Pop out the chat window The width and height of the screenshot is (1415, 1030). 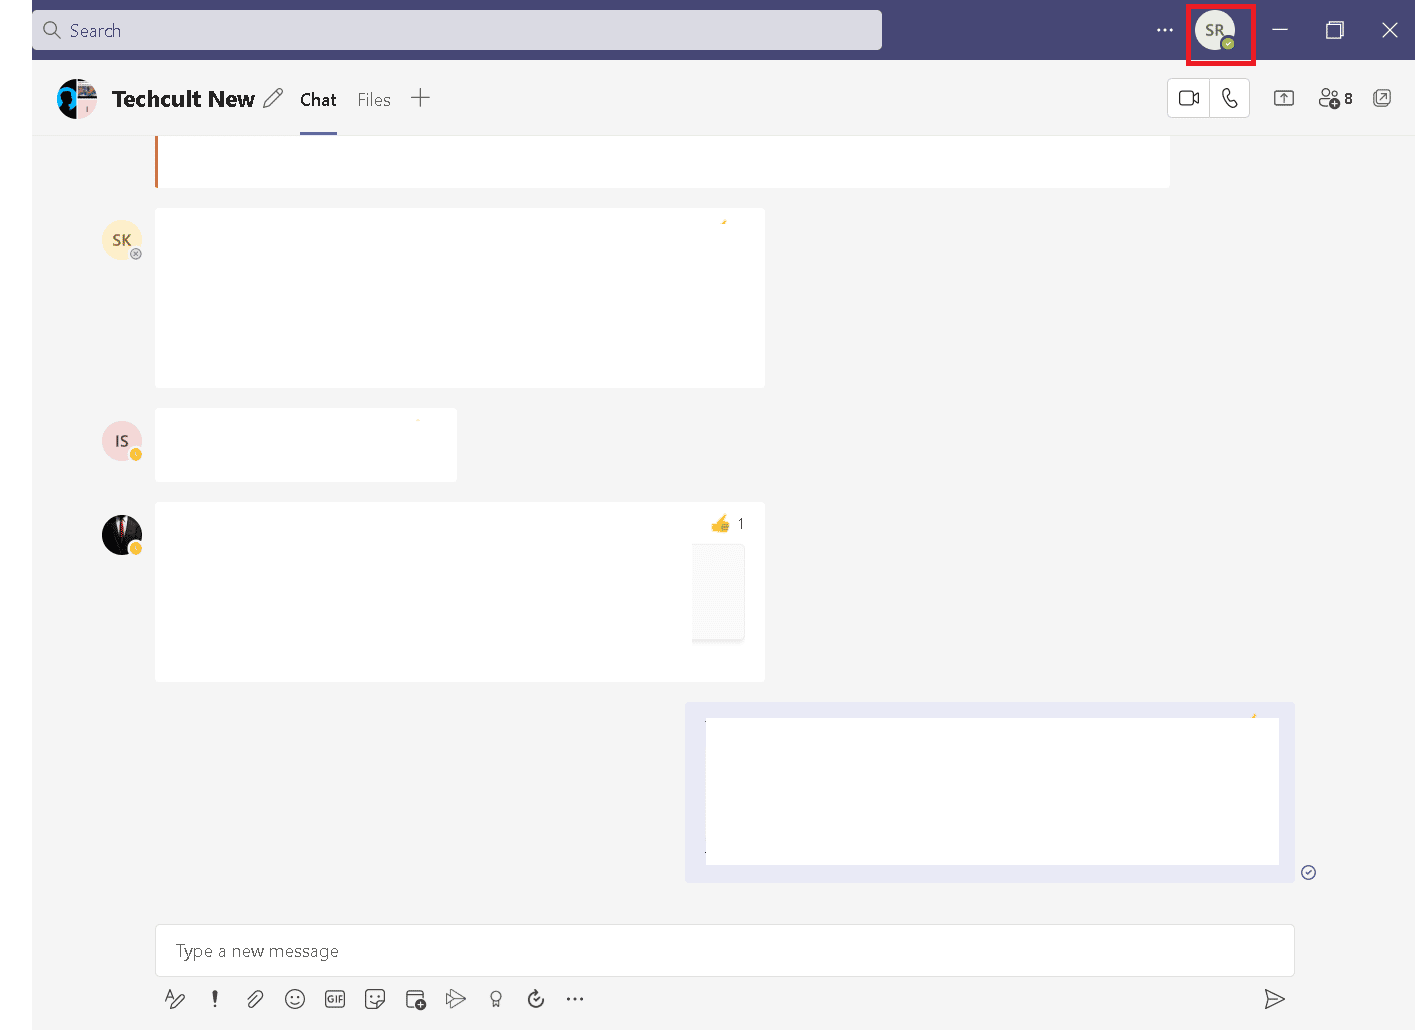coord(1382,98)
